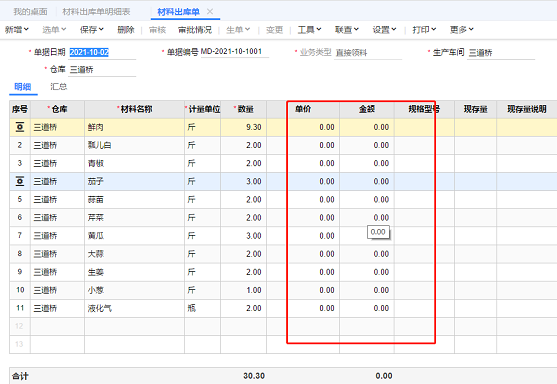Click the 9.30 quantity cell
Image resolution: width=557 pixels, height=384 pixels.
pos(244,127)
